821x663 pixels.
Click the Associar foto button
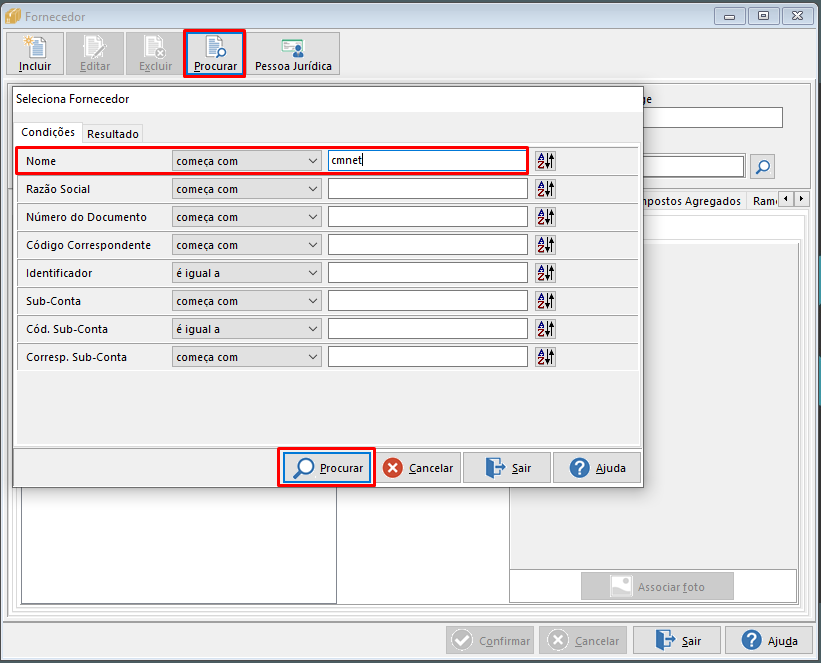(x=657, y=586)
